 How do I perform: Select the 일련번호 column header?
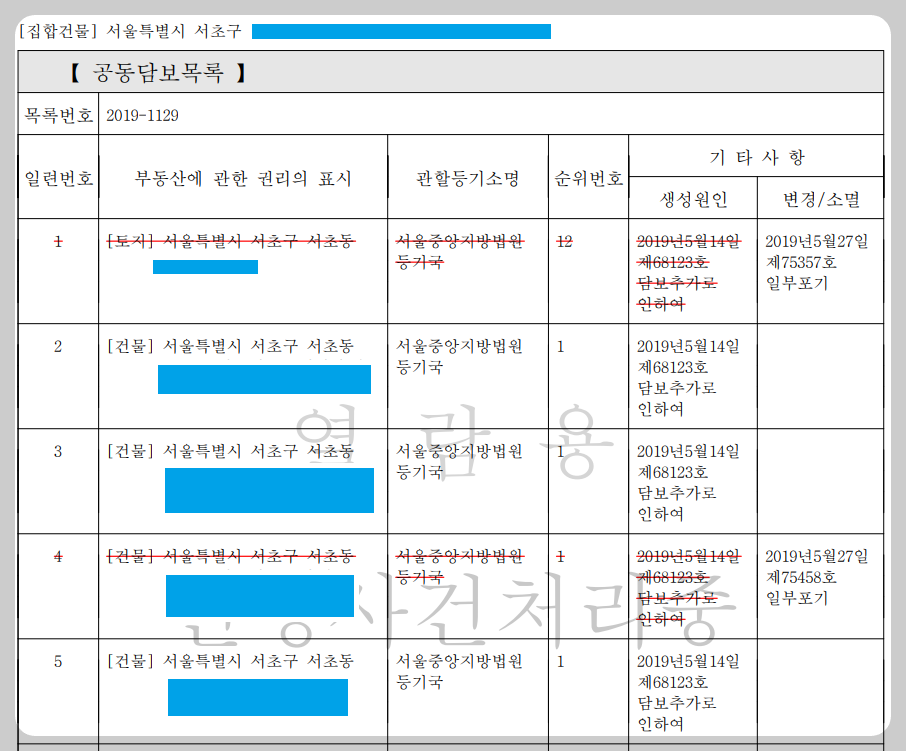tap(57, 177)
